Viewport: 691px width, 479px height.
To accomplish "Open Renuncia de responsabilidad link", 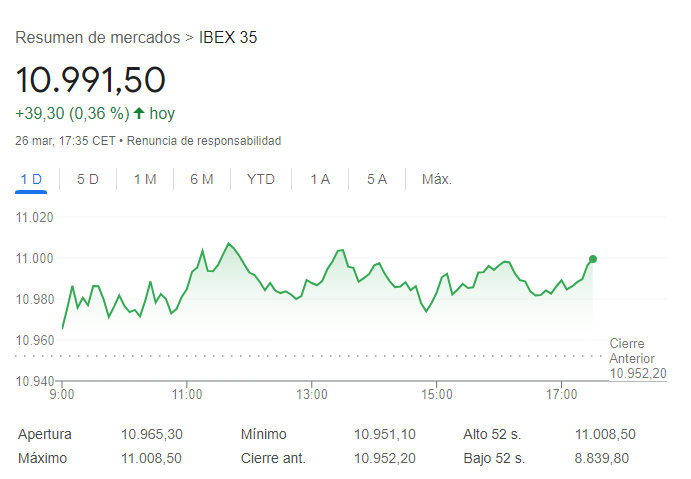I will (204, 141).
